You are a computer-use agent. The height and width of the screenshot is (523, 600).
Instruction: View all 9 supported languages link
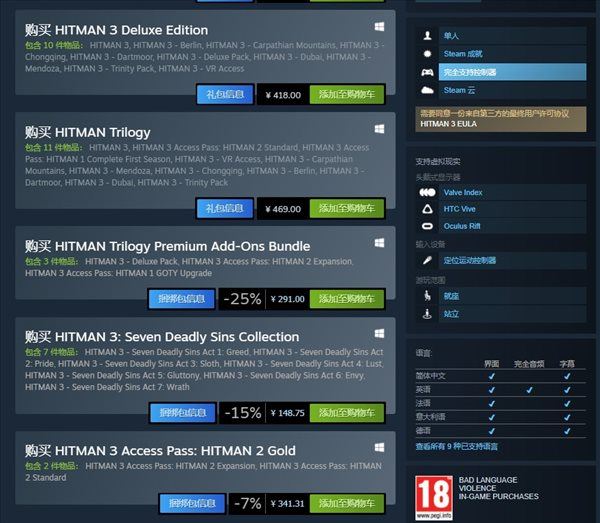[457, 446]
